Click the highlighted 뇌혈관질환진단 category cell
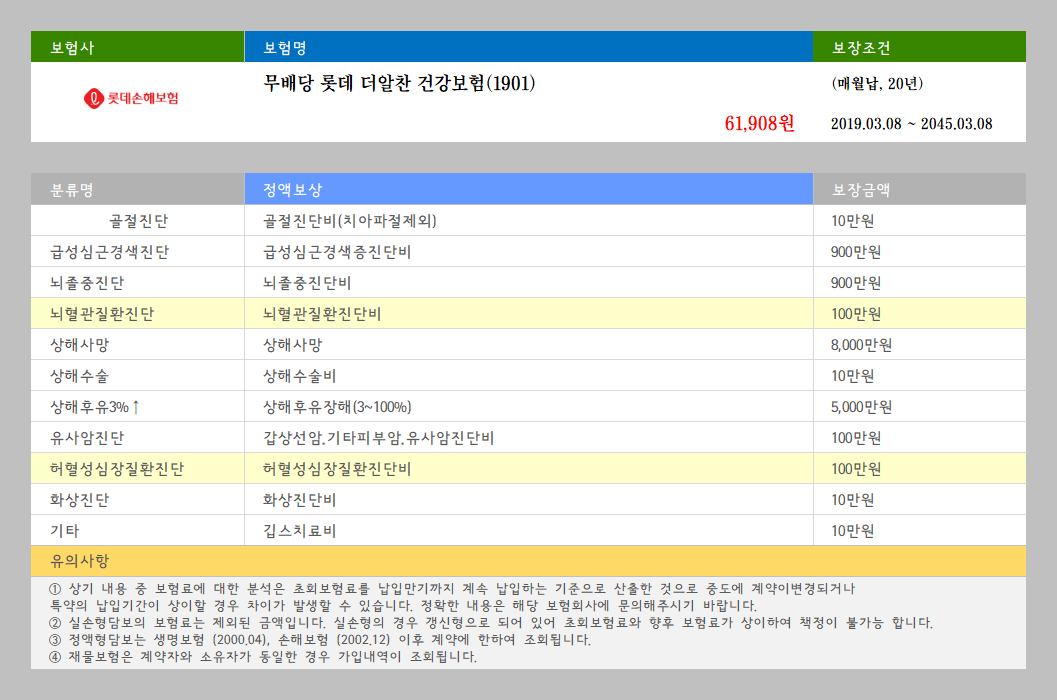 (x=138, y=314)
